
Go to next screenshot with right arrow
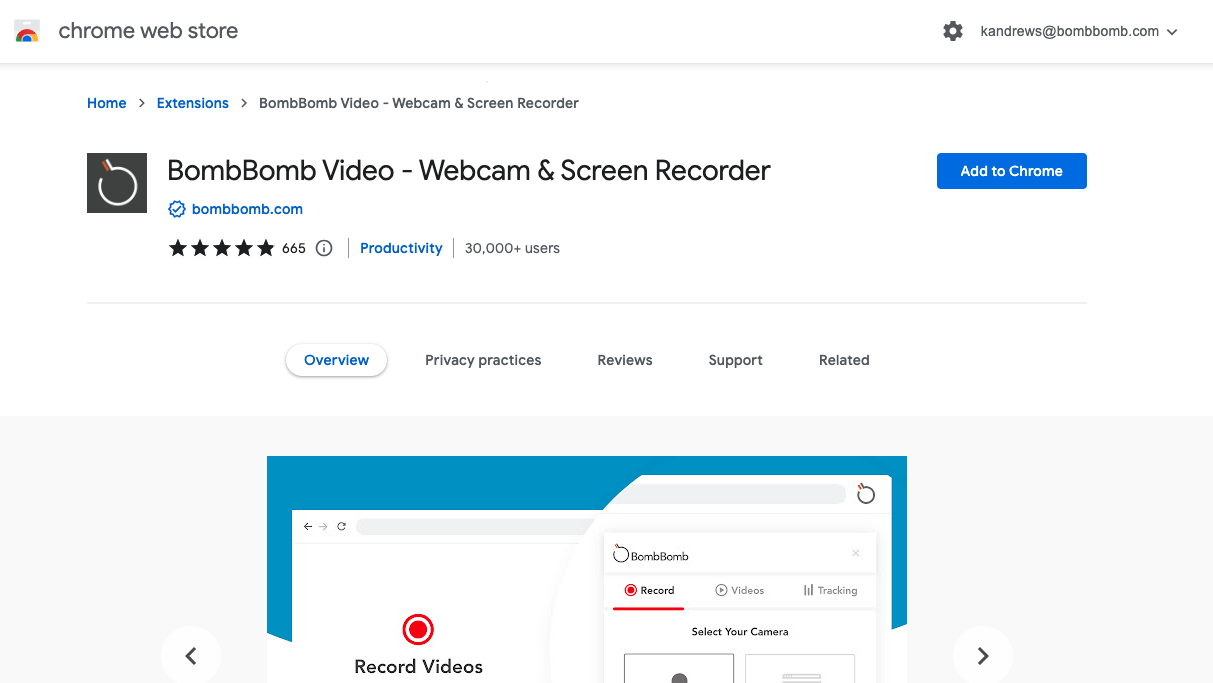983,656
